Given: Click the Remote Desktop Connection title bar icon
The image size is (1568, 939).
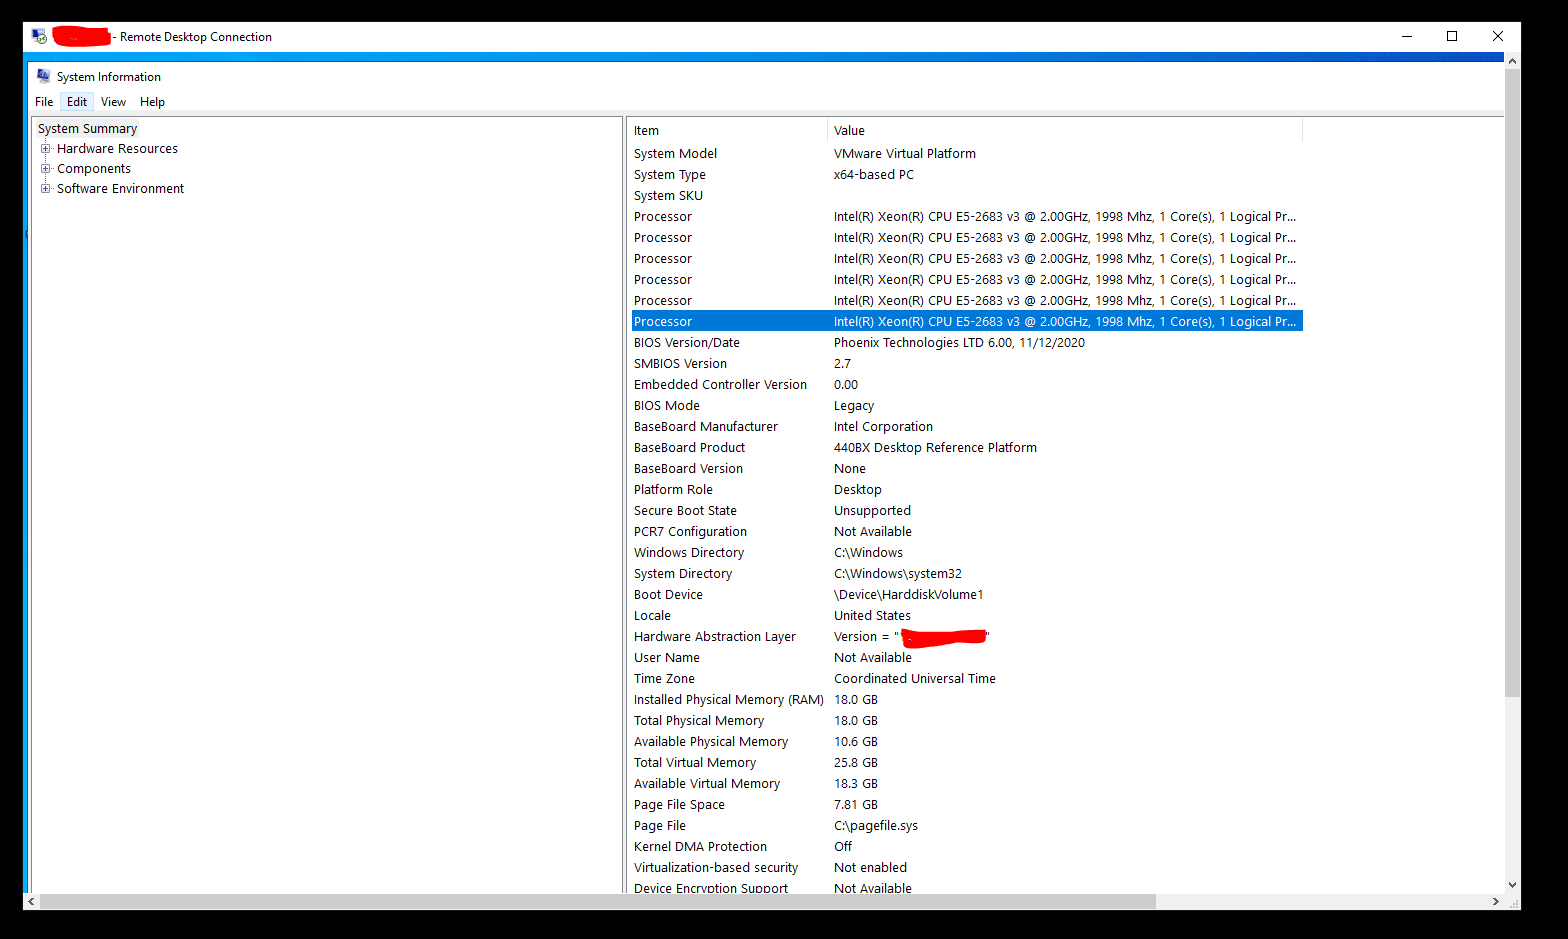Looking at the screenshot, I should coord(39,37).
